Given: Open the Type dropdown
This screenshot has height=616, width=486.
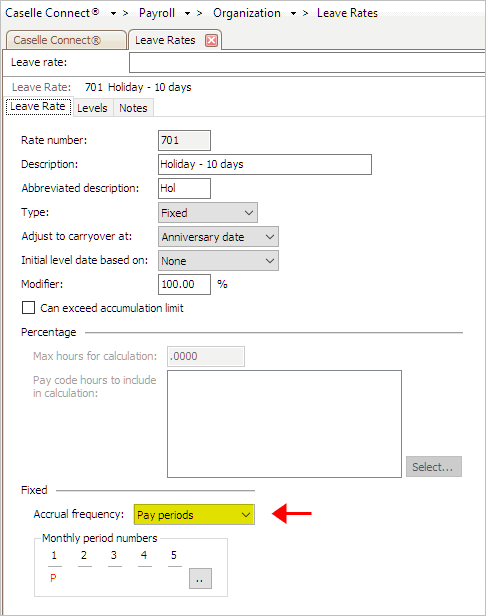Looking at the screenshot, I should pyautogui.click(x=208, y=213).
